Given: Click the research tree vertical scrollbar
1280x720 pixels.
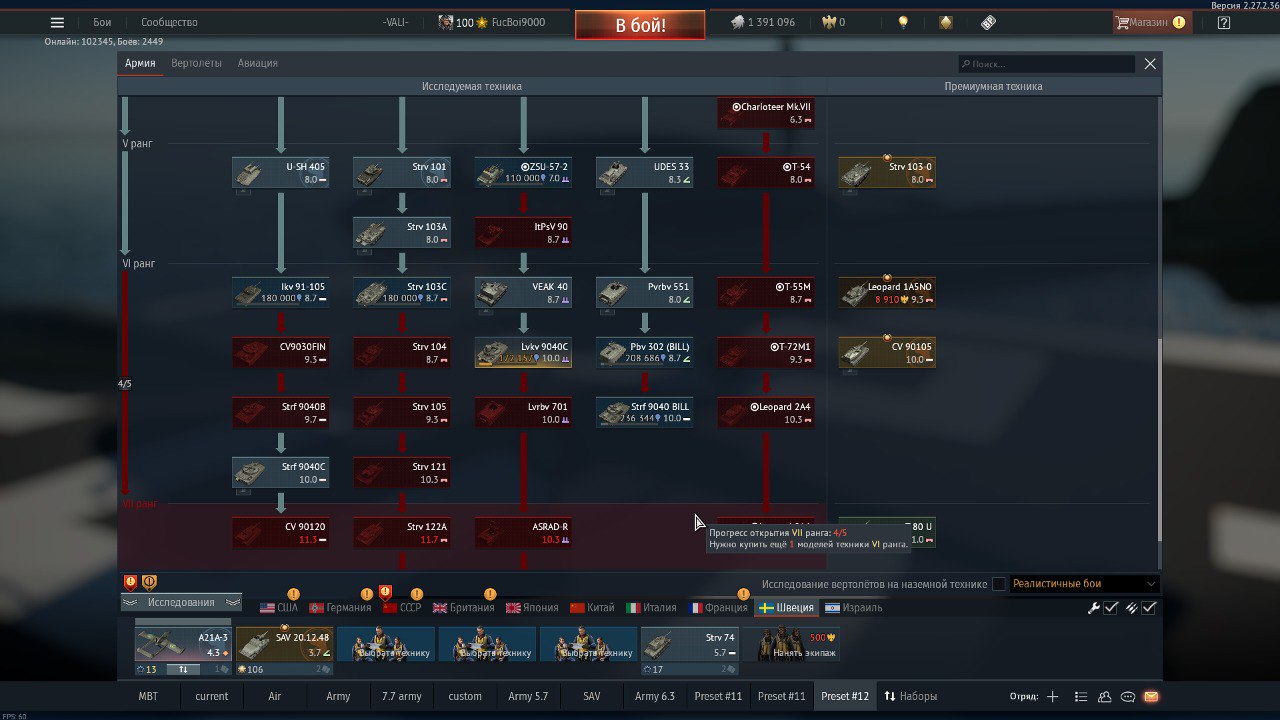Looking at the screenshot, I should (1160, 440).
